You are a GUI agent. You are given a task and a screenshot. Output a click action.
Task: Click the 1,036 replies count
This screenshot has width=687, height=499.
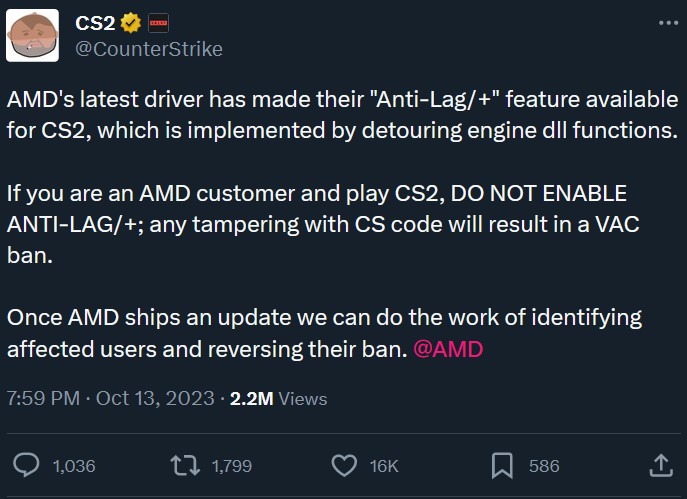(73, 466)
